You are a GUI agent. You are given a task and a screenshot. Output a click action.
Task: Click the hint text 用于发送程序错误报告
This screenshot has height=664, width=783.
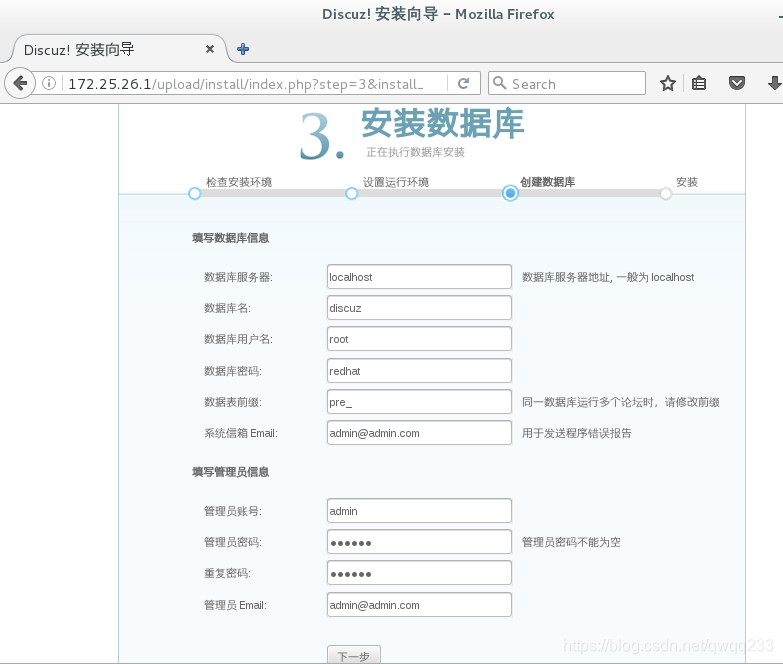(x=577, y=433)
